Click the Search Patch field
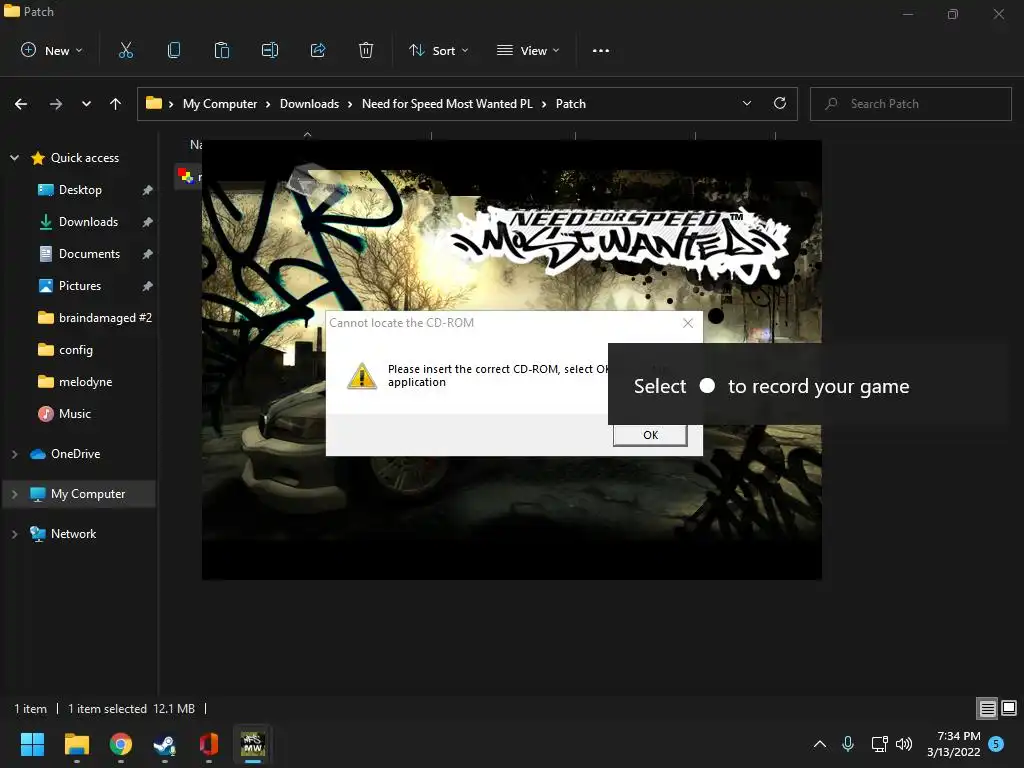1024x768 pixels. [911, 104]
